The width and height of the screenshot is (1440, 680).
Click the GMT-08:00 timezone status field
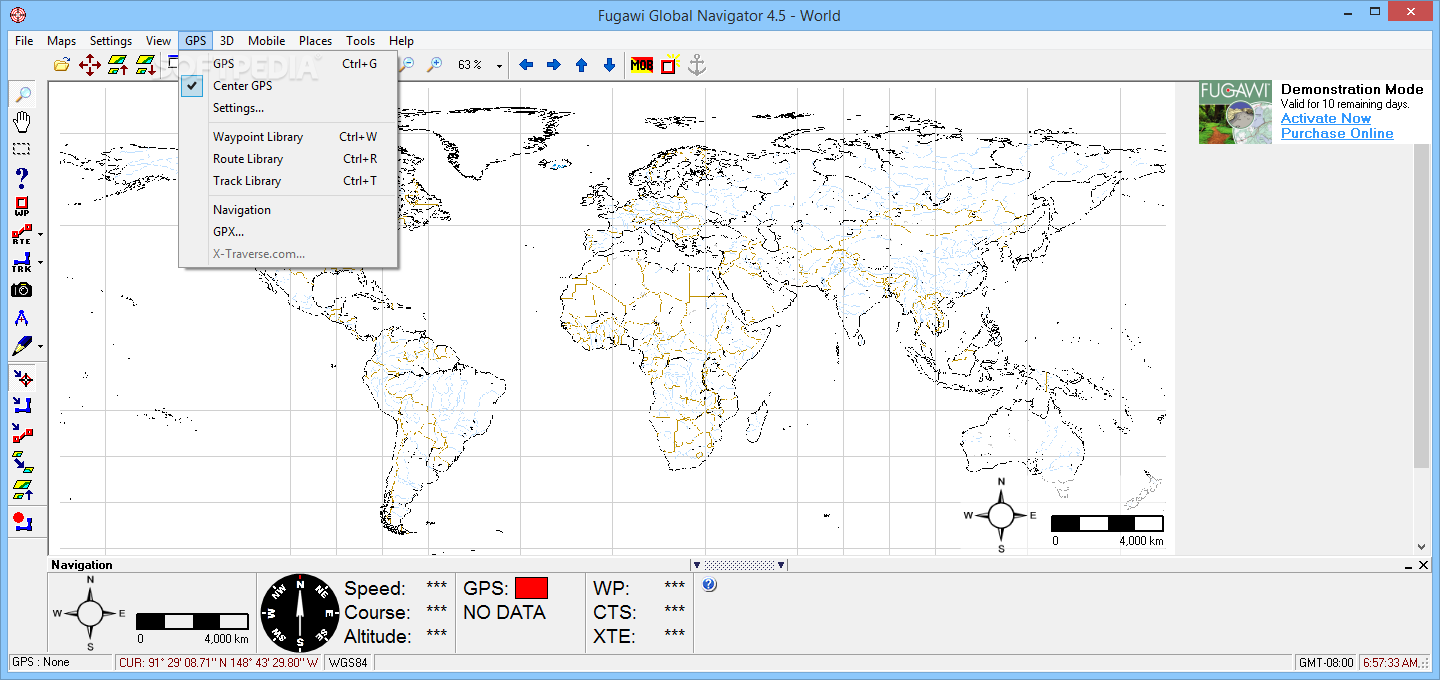point(1326,662)
